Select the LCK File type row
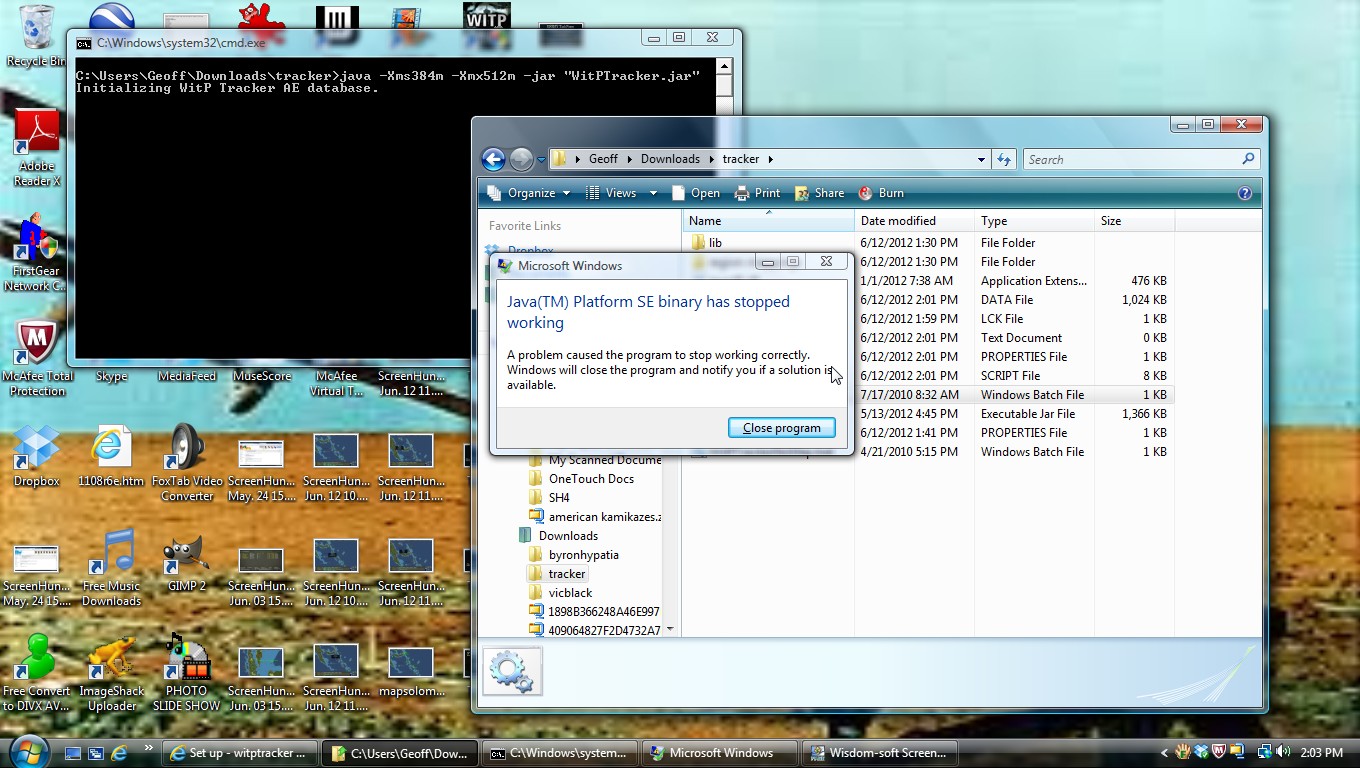 tap(1001, 319)
